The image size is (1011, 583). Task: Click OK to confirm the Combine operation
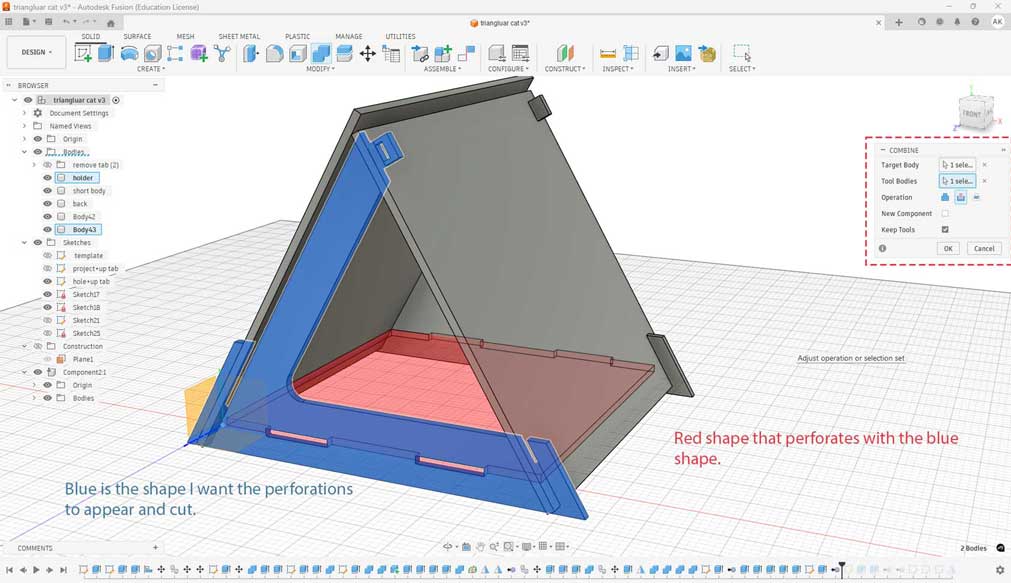(x=948, y=248)
